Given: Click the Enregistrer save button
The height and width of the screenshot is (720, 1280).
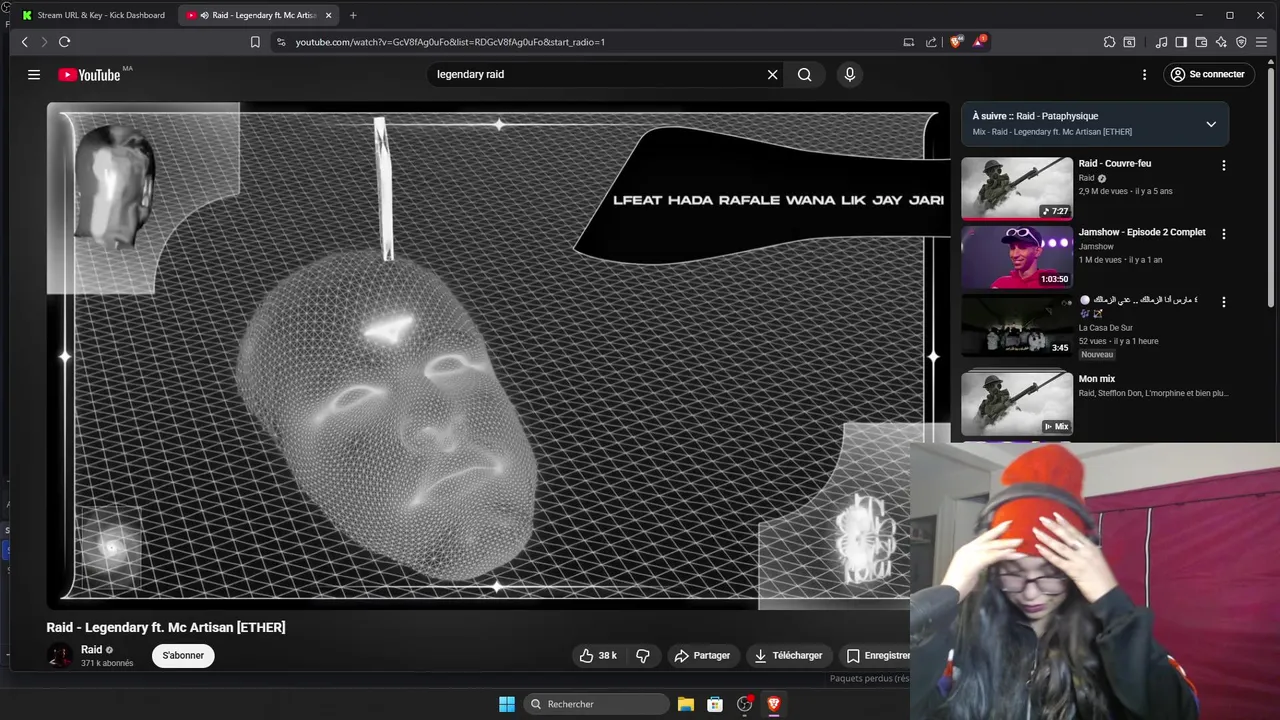Looking at the screenshot, I should click(878, 656).
